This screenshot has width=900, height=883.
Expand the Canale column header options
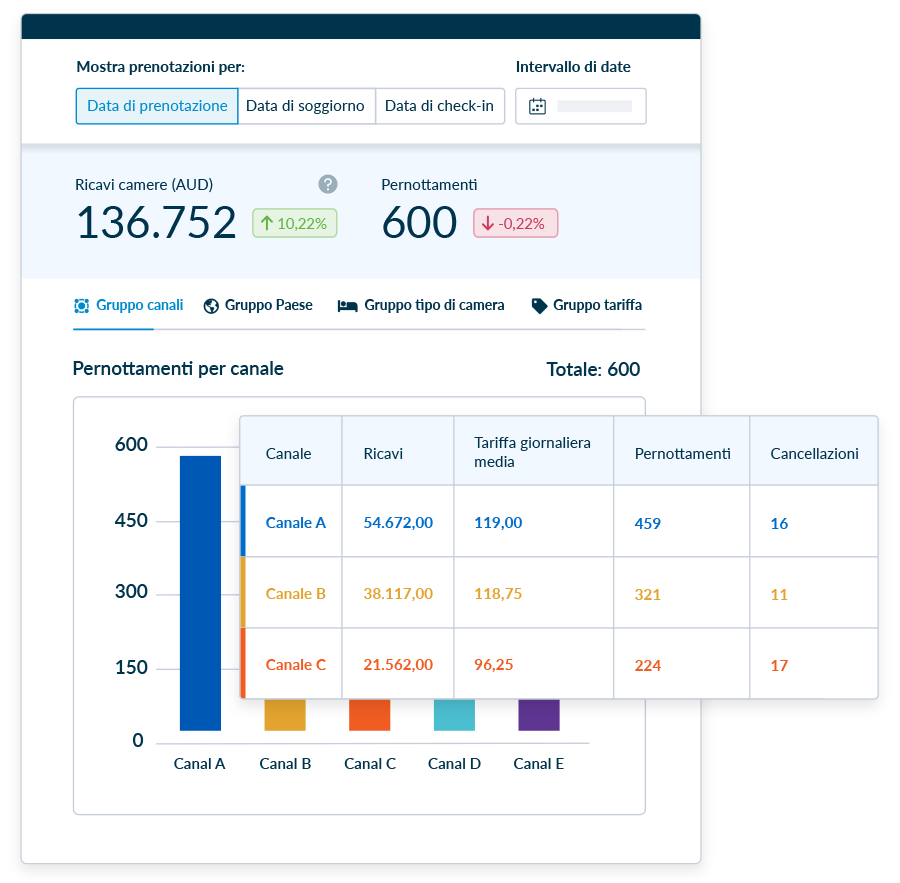(x=290, y=452)
